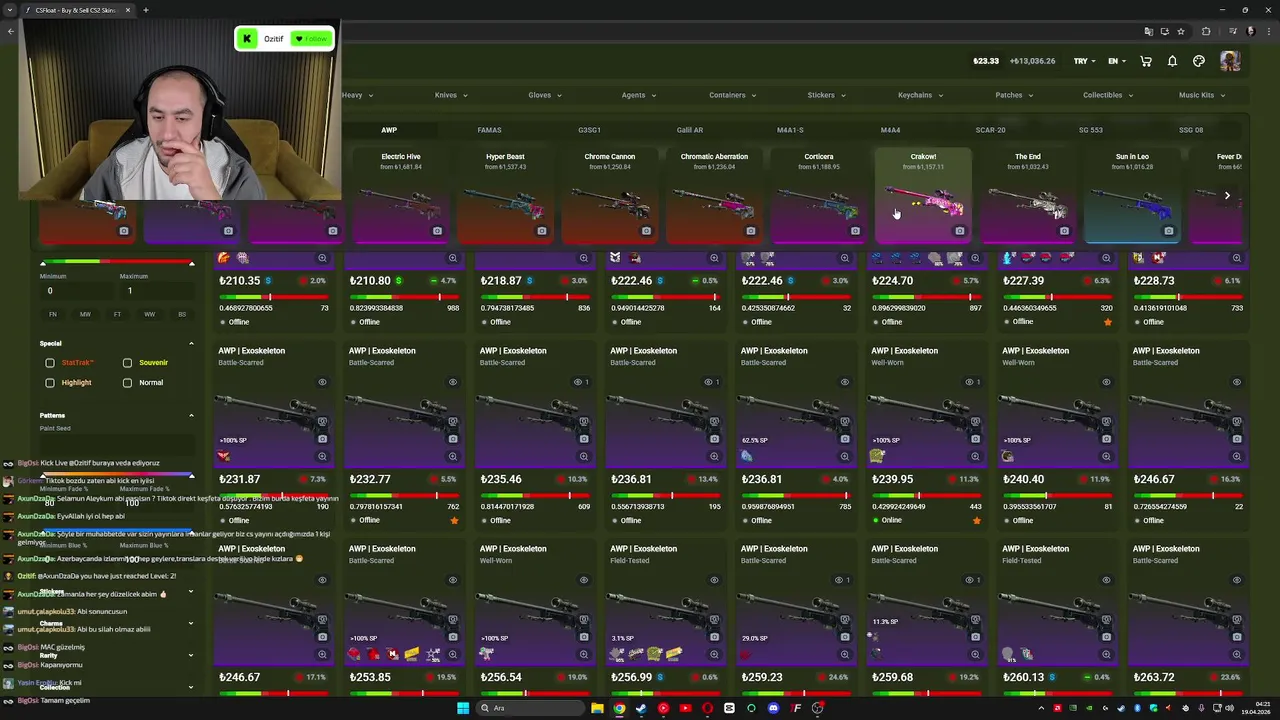Click camera icon on Hyper Beast card
The width and height of the screenshot is (1280, 720).
541,231
